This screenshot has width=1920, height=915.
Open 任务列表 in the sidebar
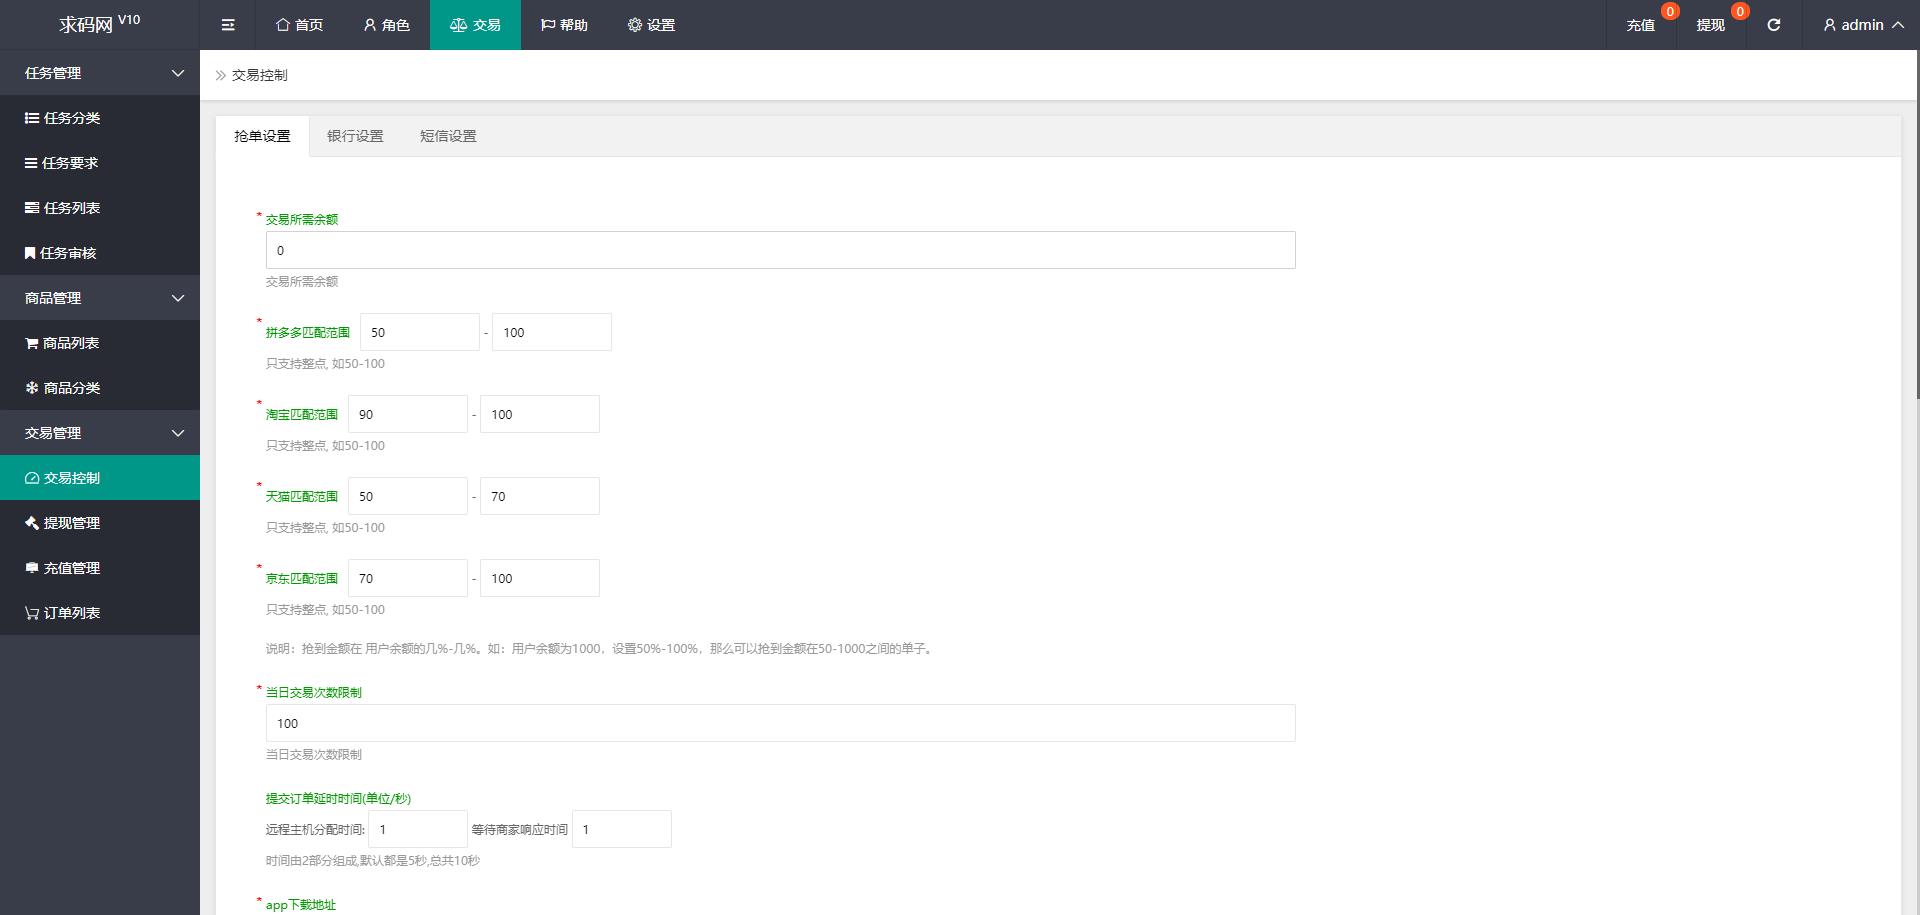point(100,208)
